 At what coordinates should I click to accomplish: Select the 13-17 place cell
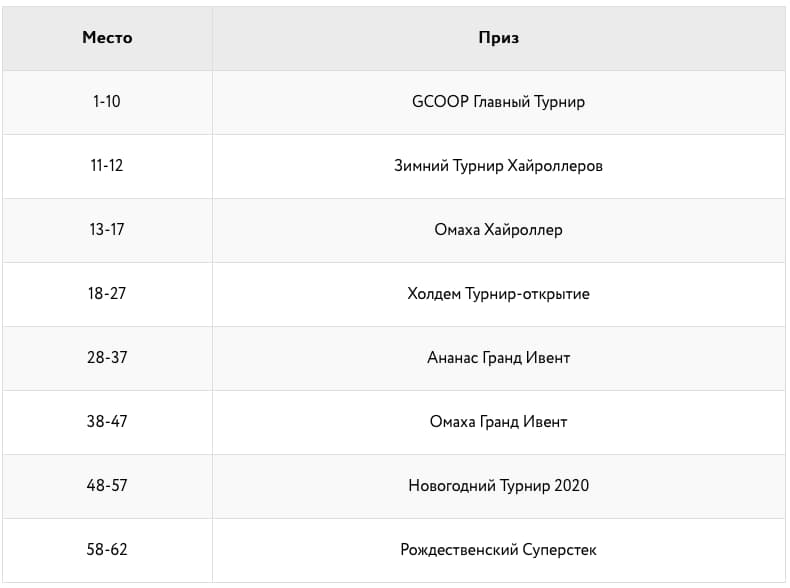point(107,230)
